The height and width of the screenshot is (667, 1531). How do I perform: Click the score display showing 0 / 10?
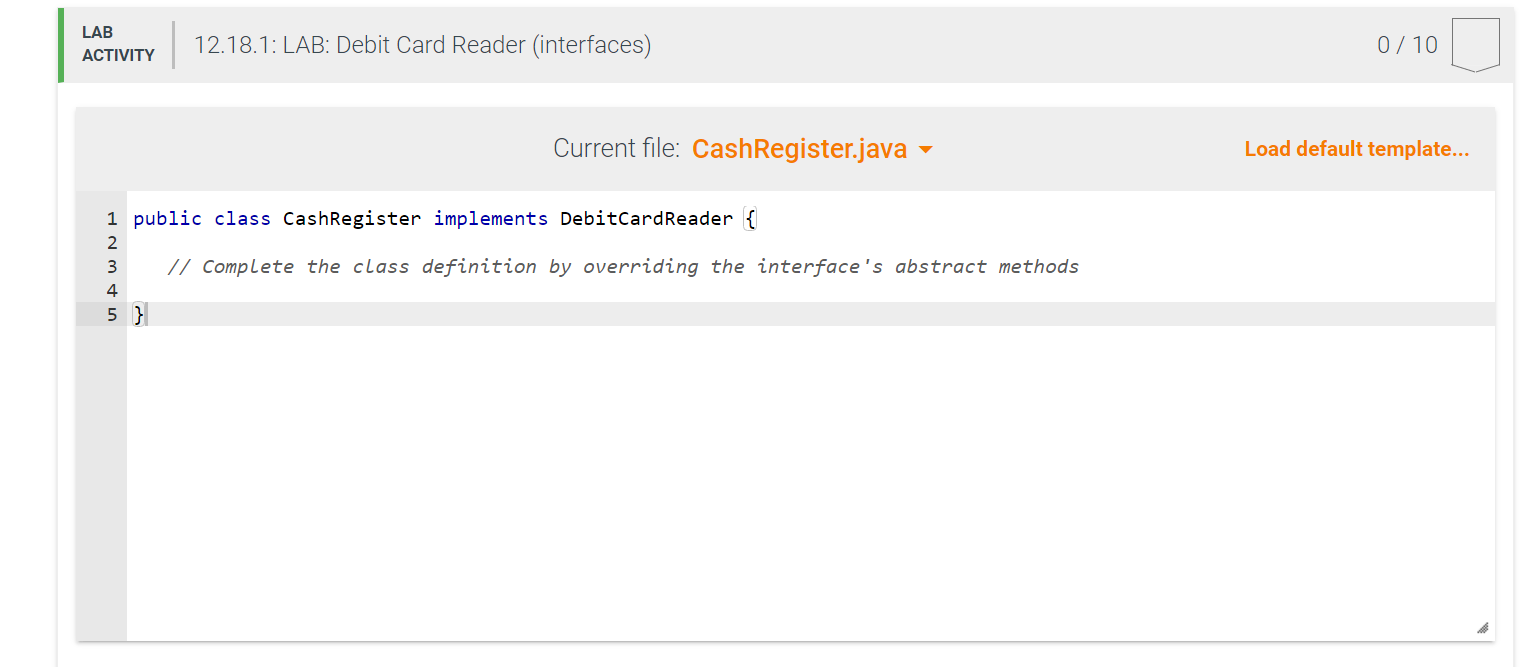click(x=1407, y=44)
